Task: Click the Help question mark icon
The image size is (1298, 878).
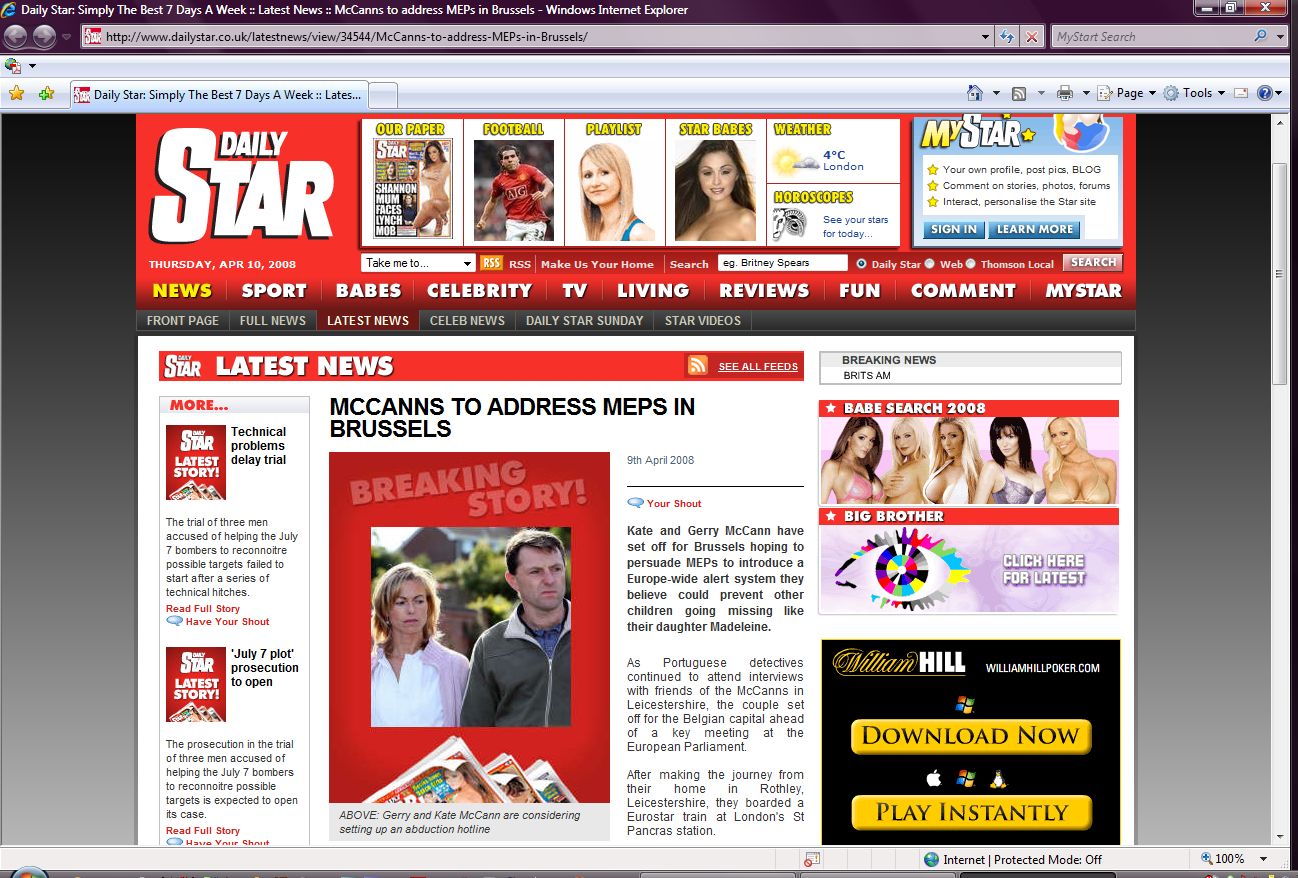Action: click(1265, 93)
